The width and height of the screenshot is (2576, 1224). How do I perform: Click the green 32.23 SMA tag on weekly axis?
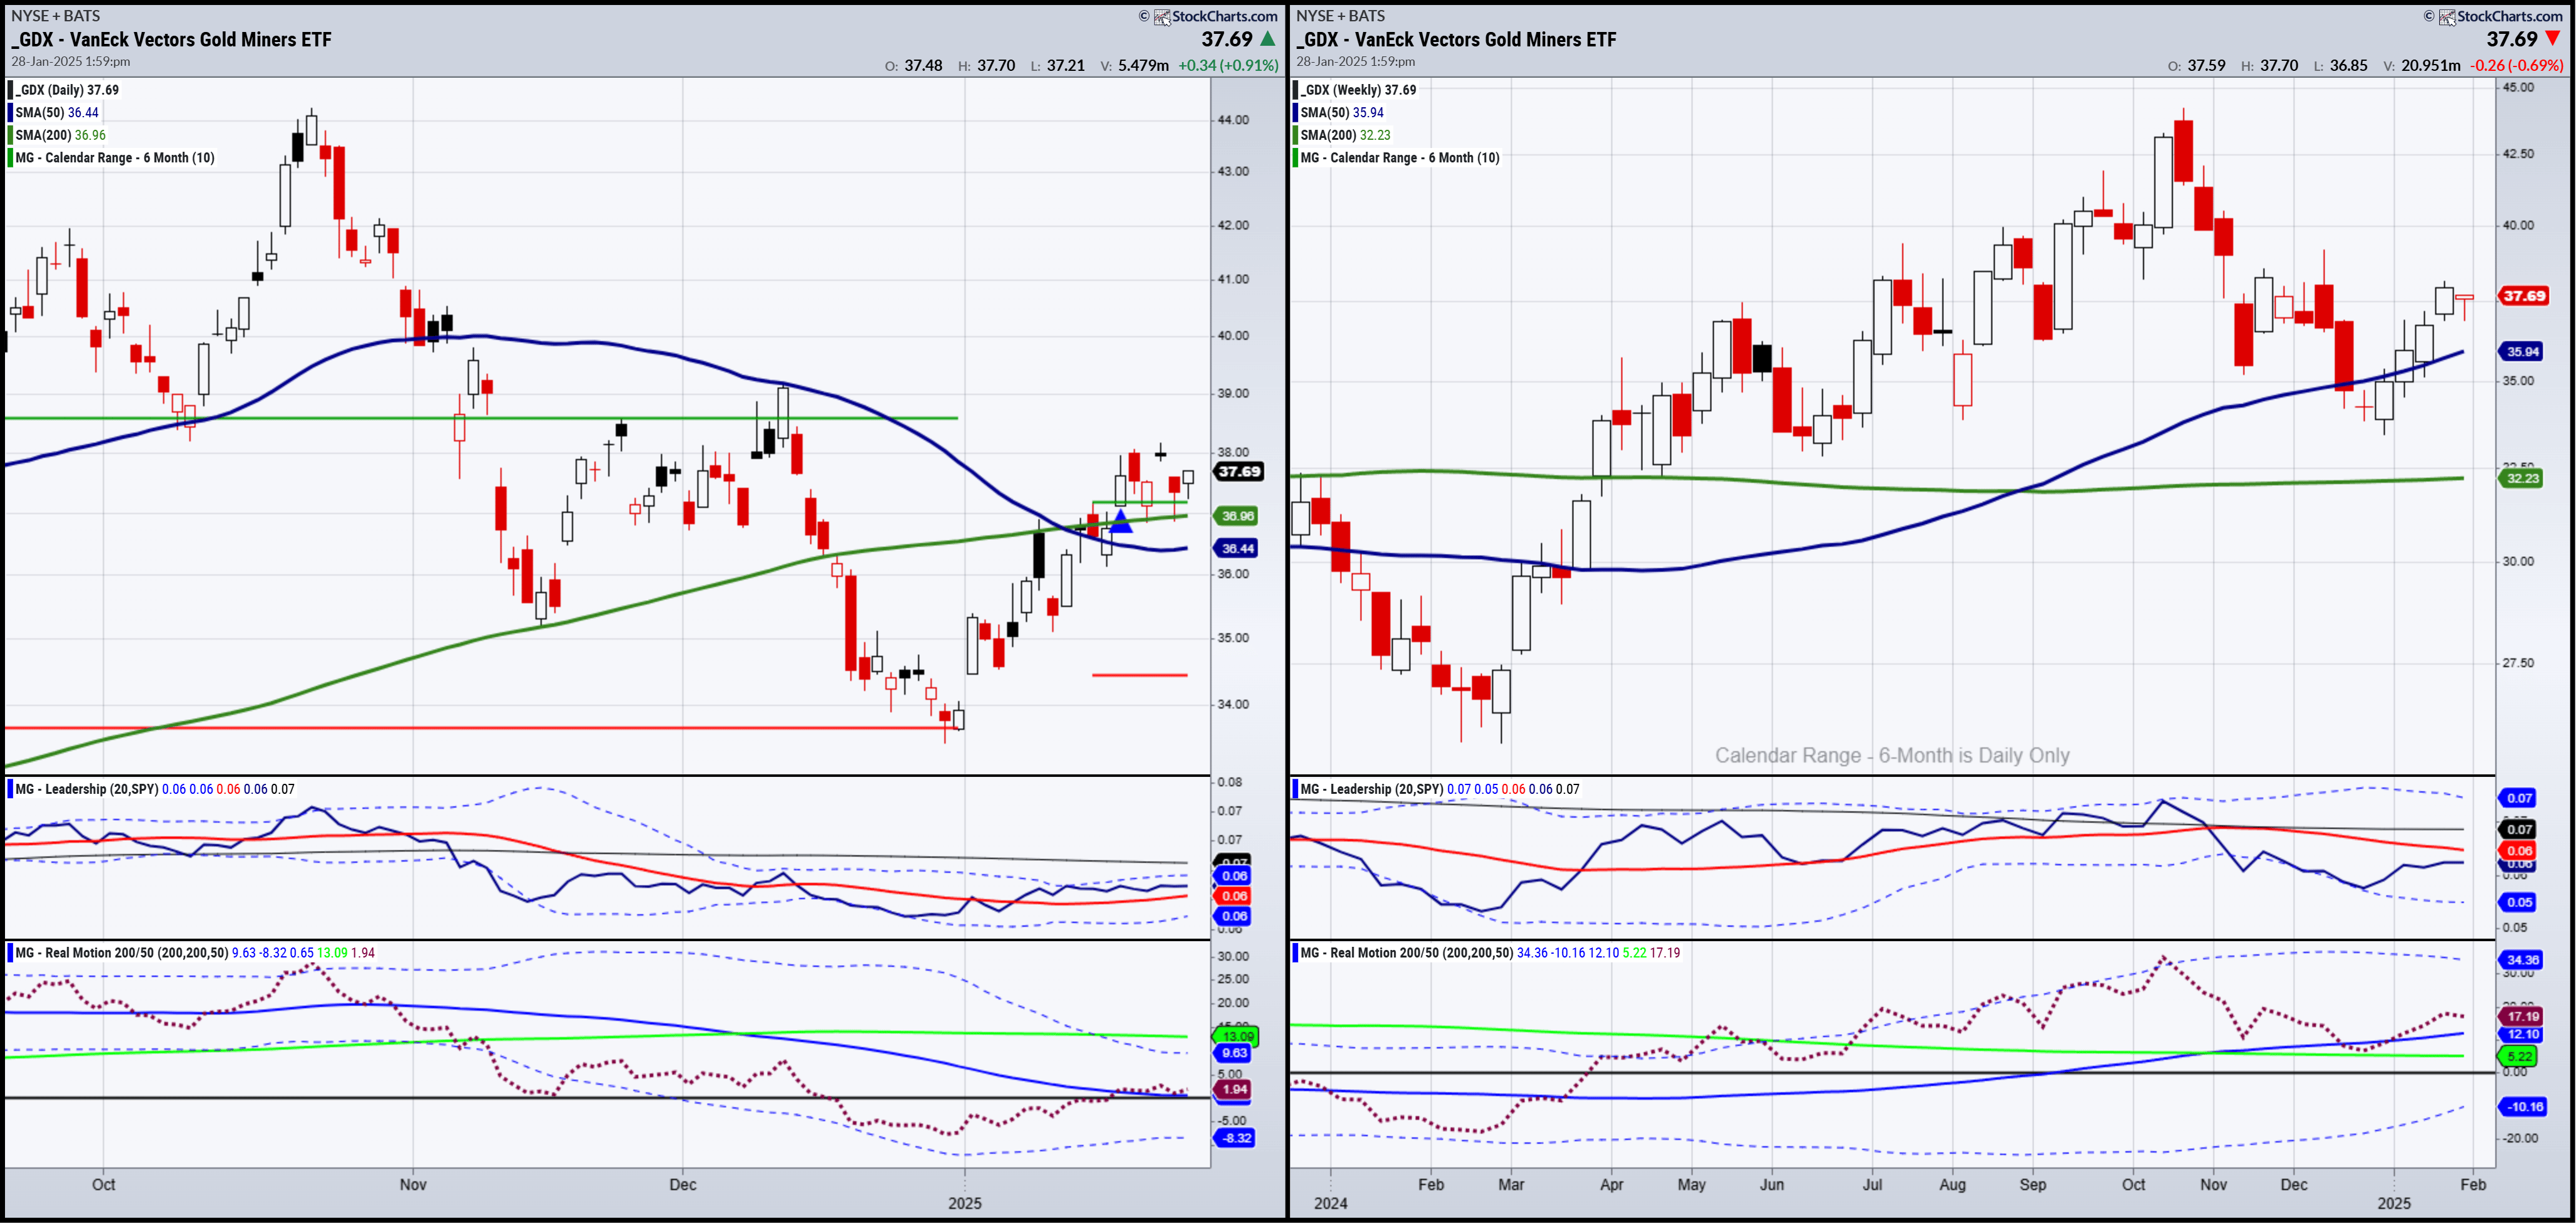[2521, 478]
